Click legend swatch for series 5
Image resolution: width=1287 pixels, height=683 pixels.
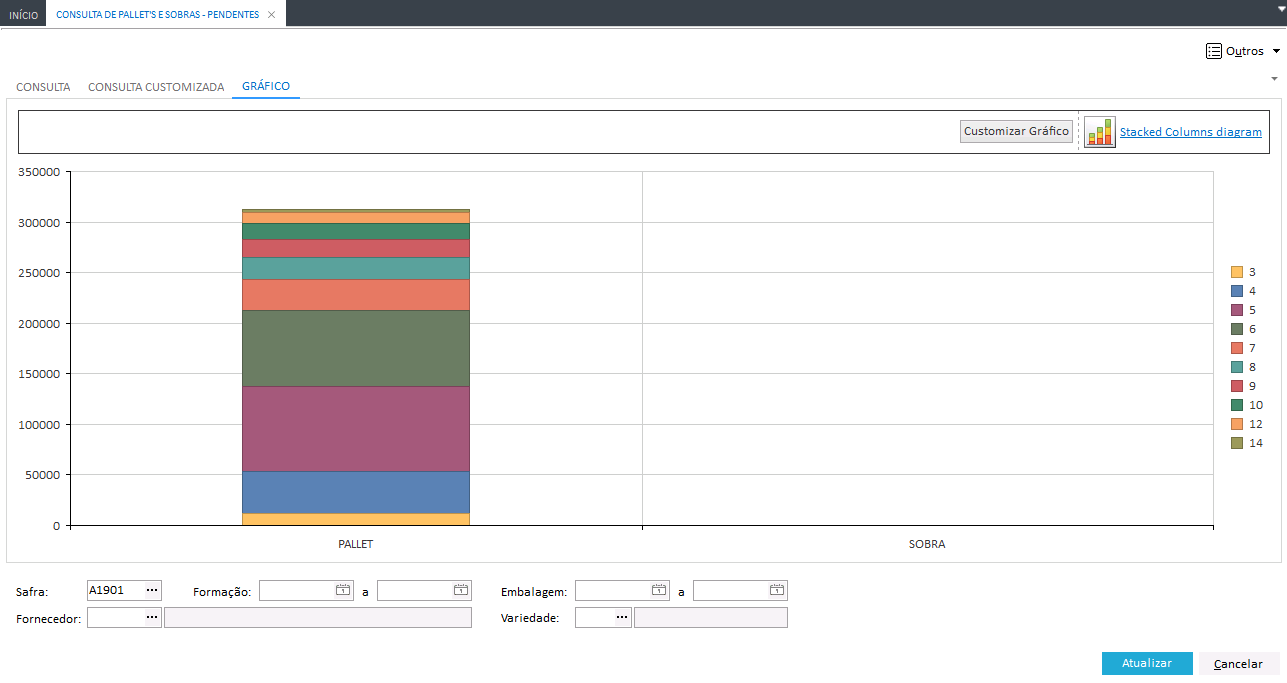tap(1237, 310)
